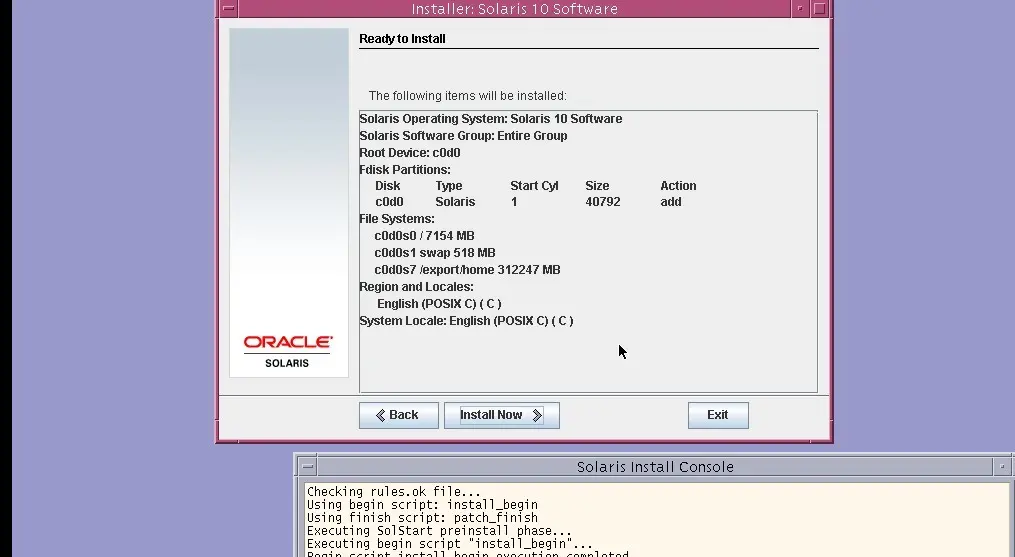Click the 'Type' column header
1015x557 pixels.
click(449, 186)
